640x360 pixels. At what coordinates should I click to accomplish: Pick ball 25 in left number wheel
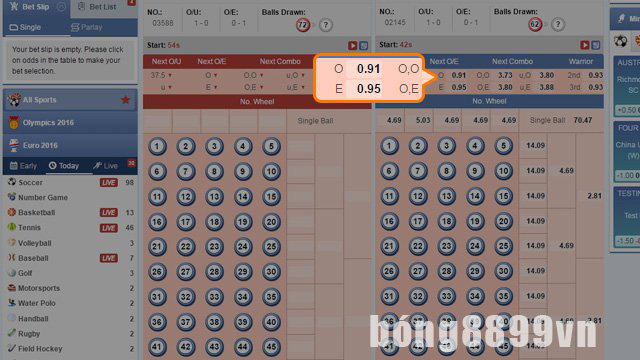tap(271, 247)
